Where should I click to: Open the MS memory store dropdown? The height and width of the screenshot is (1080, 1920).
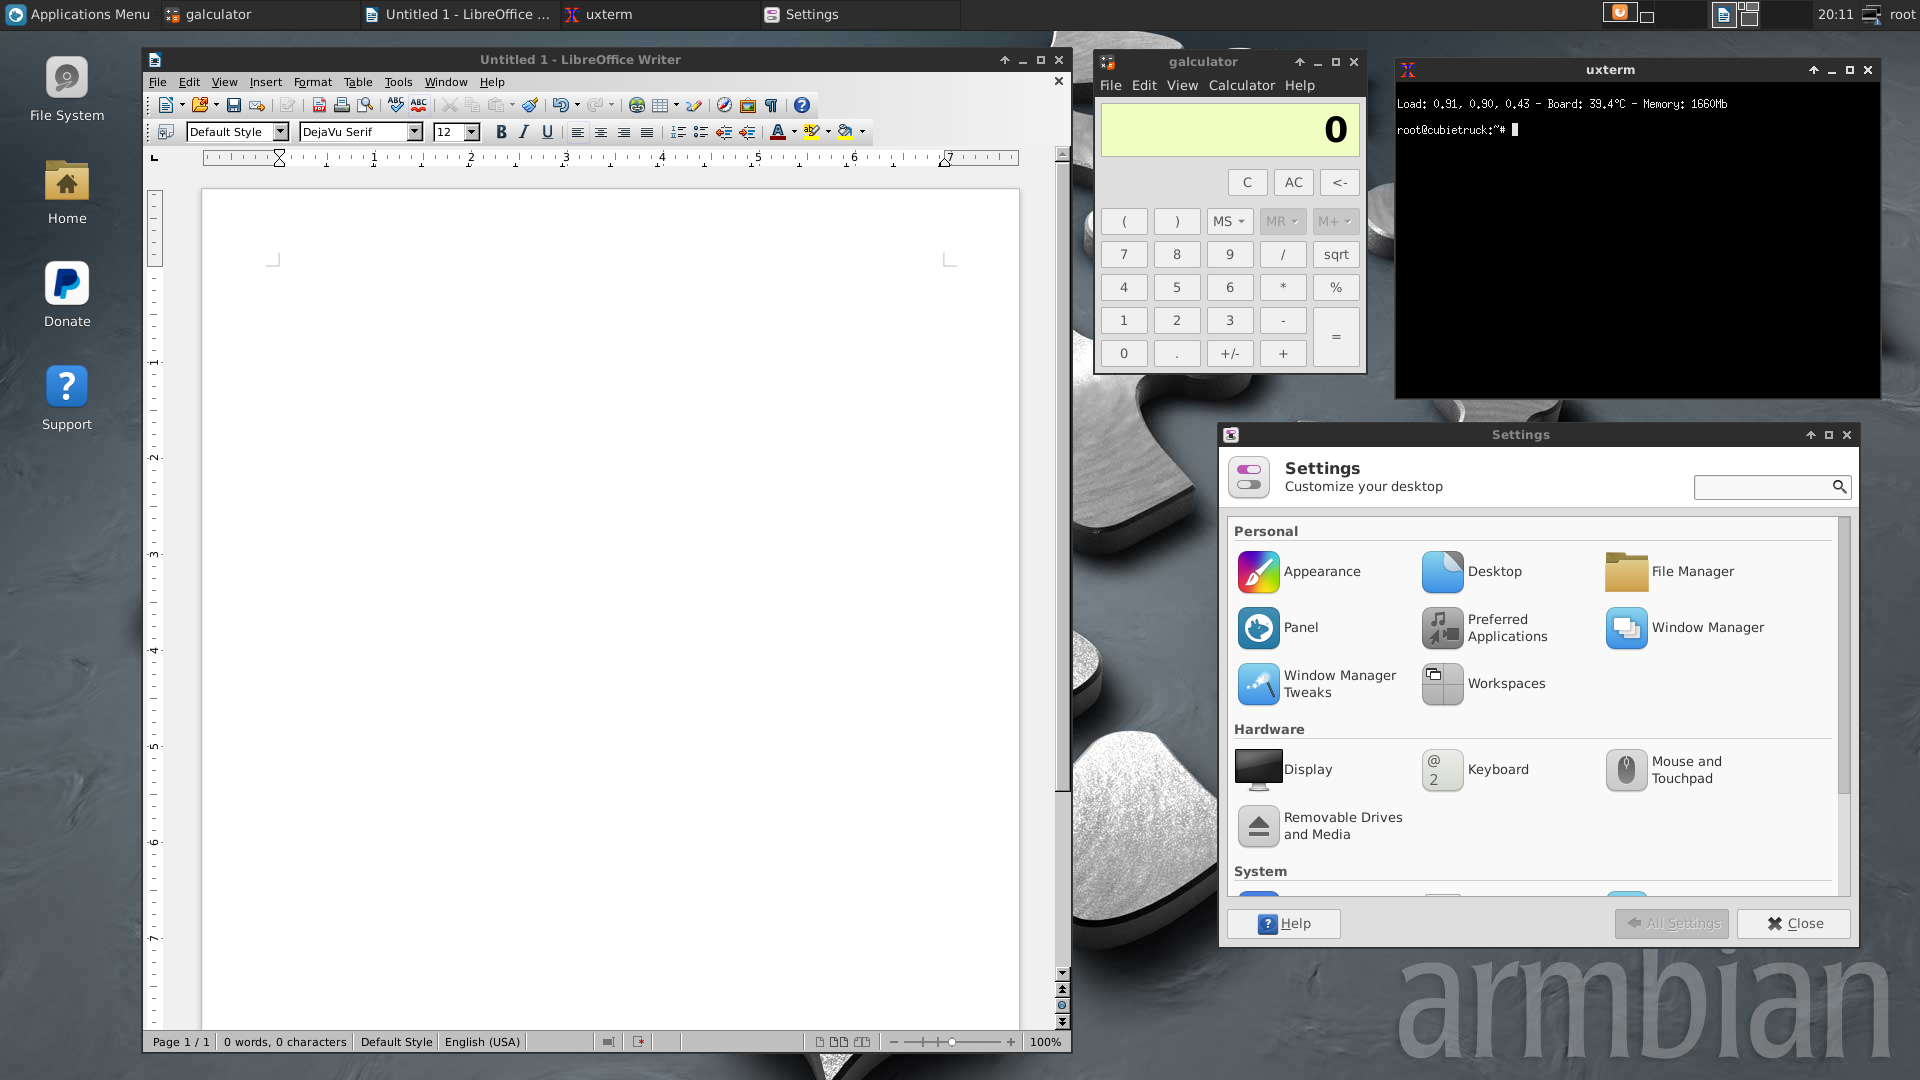[x=1229, y=222]
